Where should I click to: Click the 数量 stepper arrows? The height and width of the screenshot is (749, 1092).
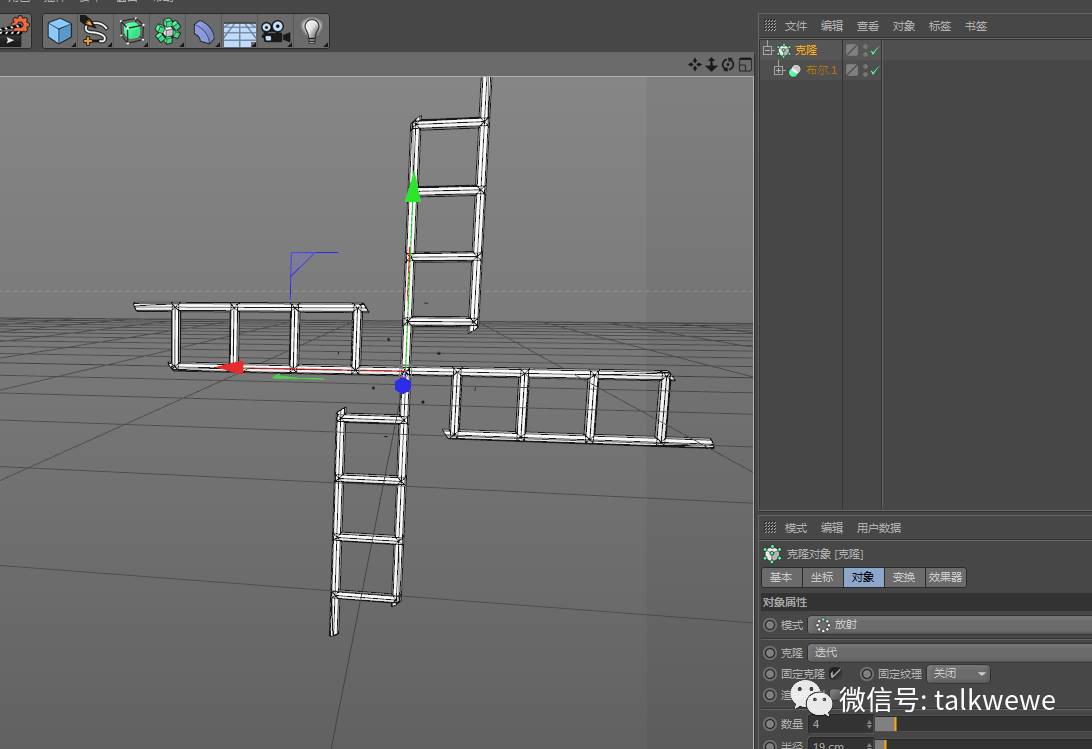coord(868,724)
